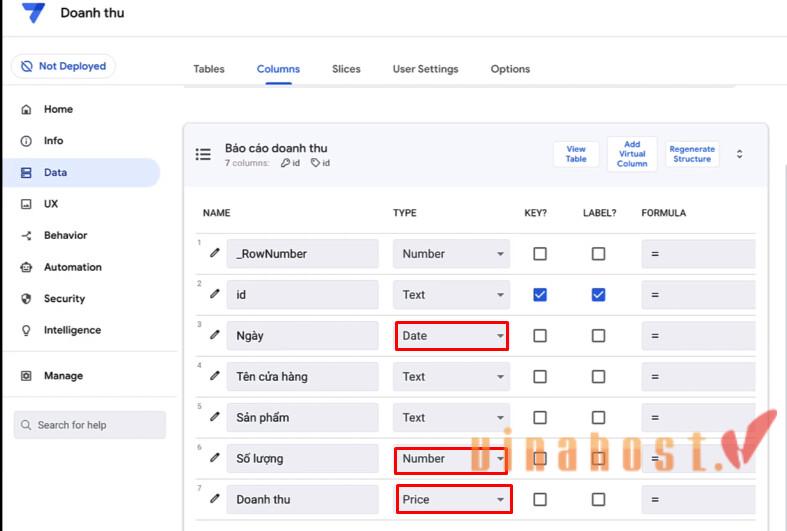The width and height of the screenshot is (787, 531).
Task: Edit the Sản phẩm column pencil icon
Action: 215,417
